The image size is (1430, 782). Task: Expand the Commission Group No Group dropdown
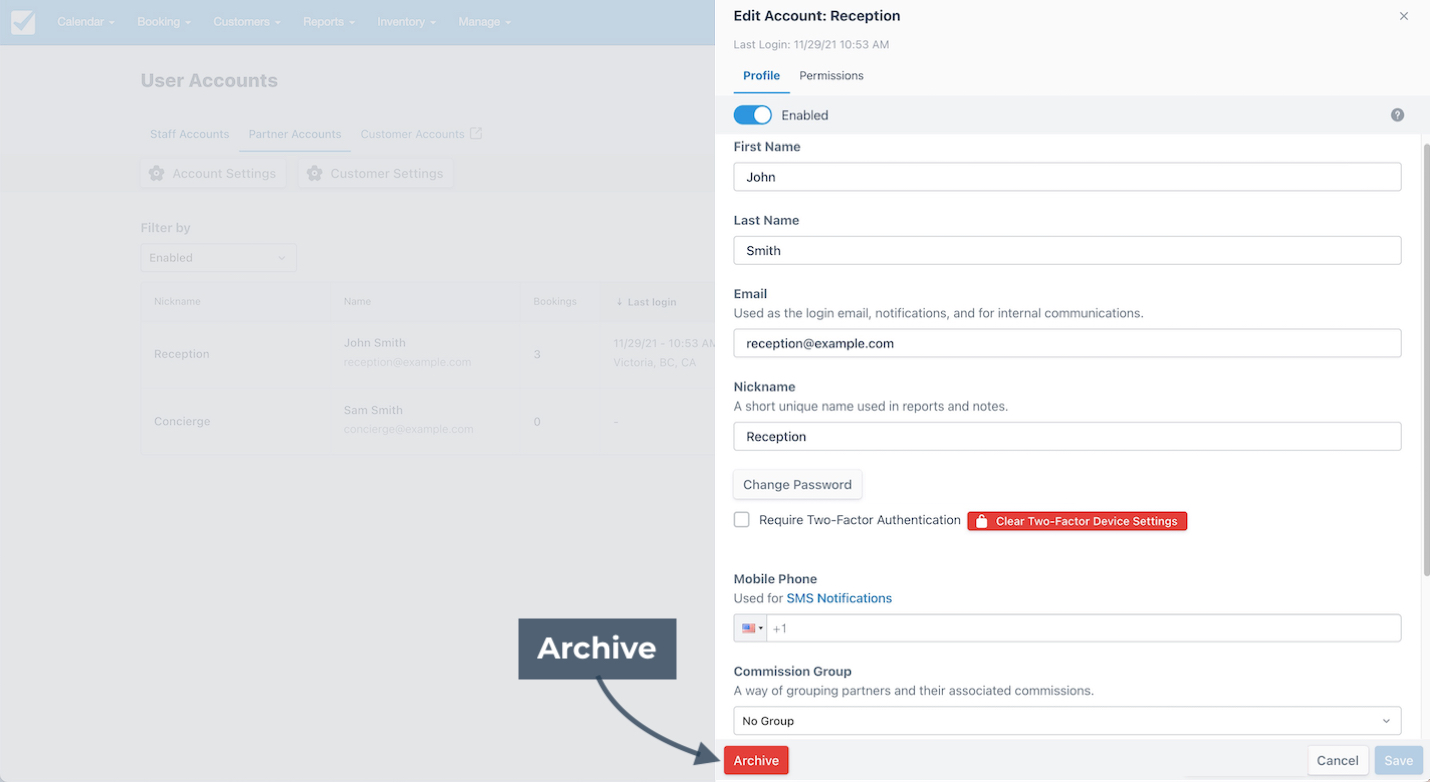1067,720
